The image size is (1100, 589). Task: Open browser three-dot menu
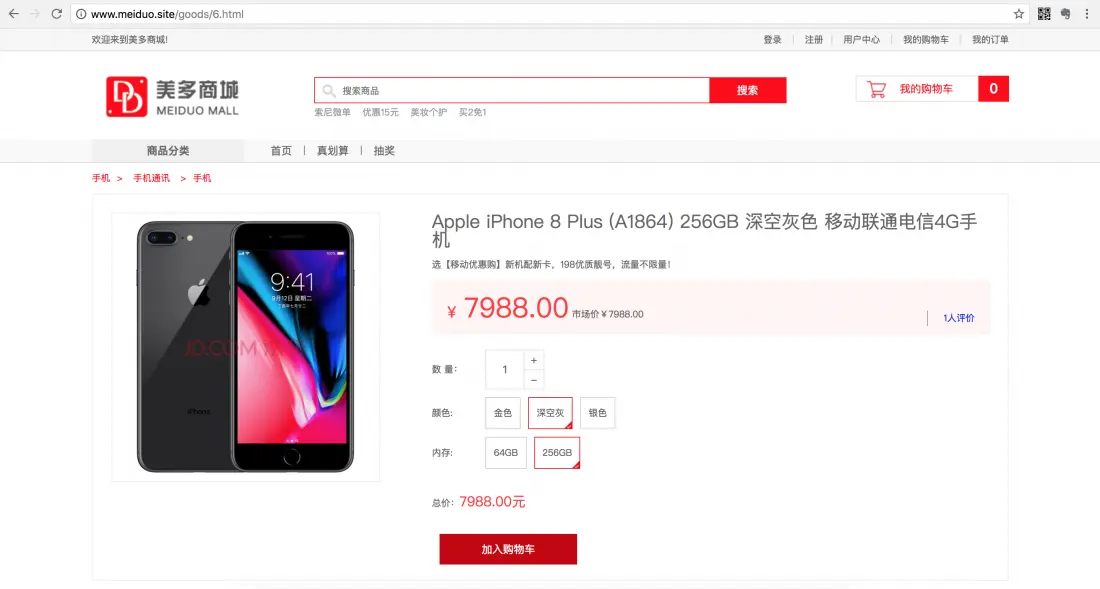click(1087, 14)
